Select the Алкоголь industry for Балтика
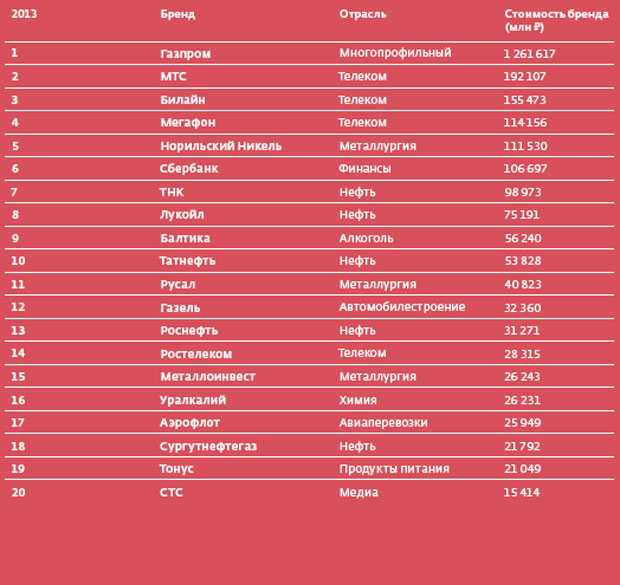 366,238
